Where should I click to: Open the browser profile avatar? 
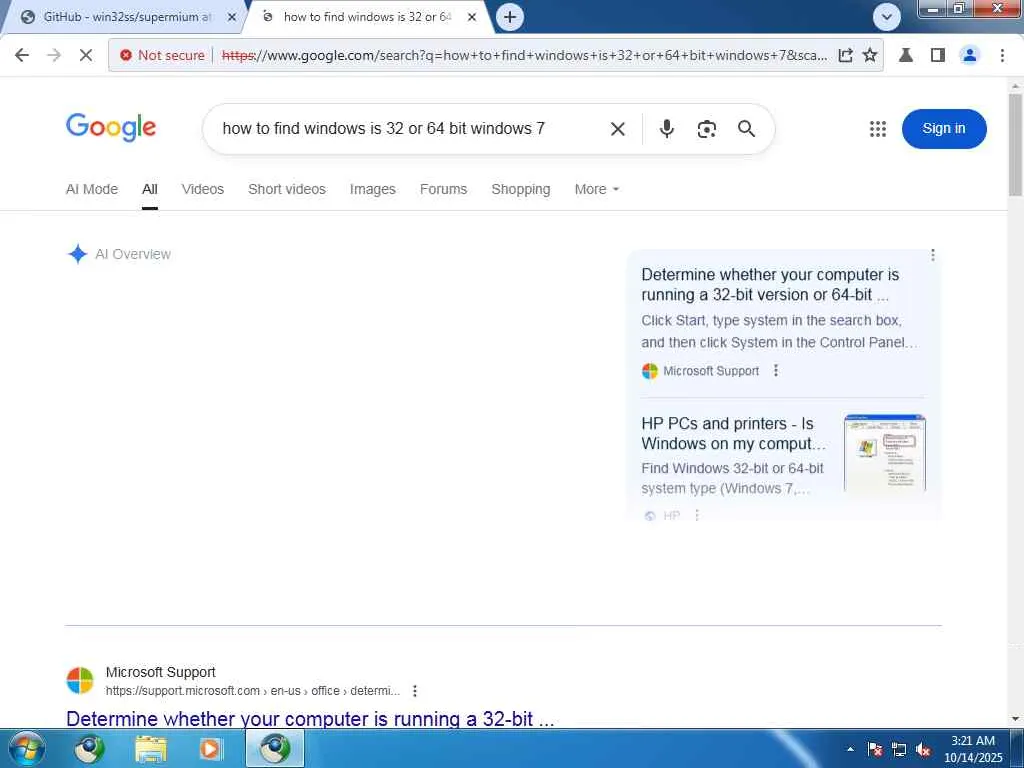point(970,56)
